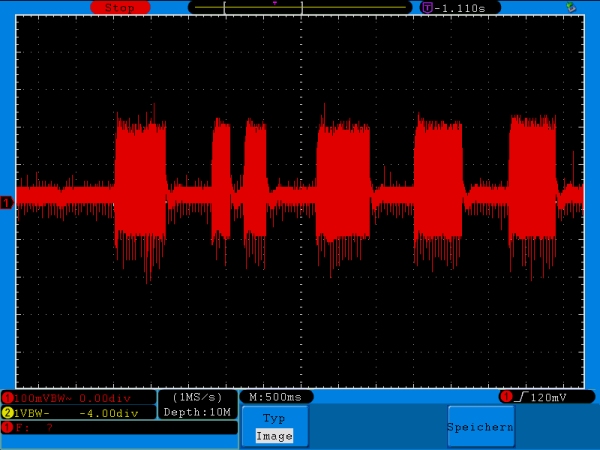Click the USB connection icon at top right
Image resolution: width=600 pixels, height=450 pixels.
pyautogui.click(x=571, y=7)
